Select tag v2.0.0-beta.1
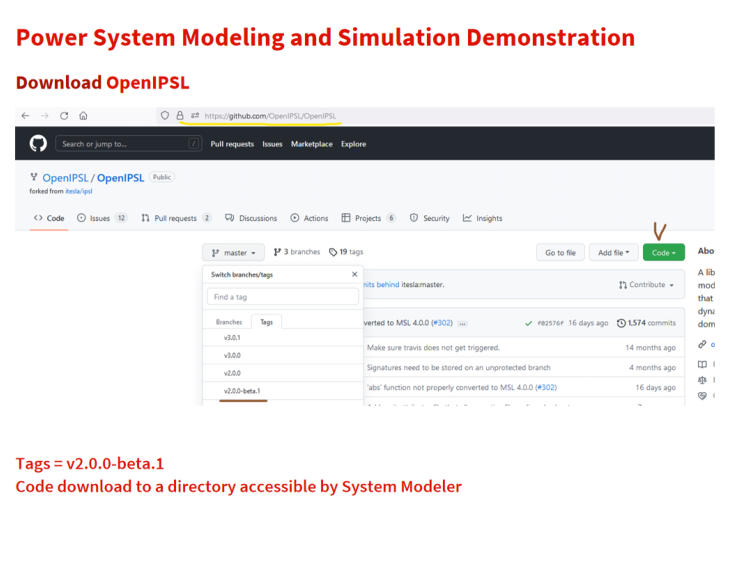The height and width of the screenshot is (562, 750). pyautogui.click(x=283, y=391)
